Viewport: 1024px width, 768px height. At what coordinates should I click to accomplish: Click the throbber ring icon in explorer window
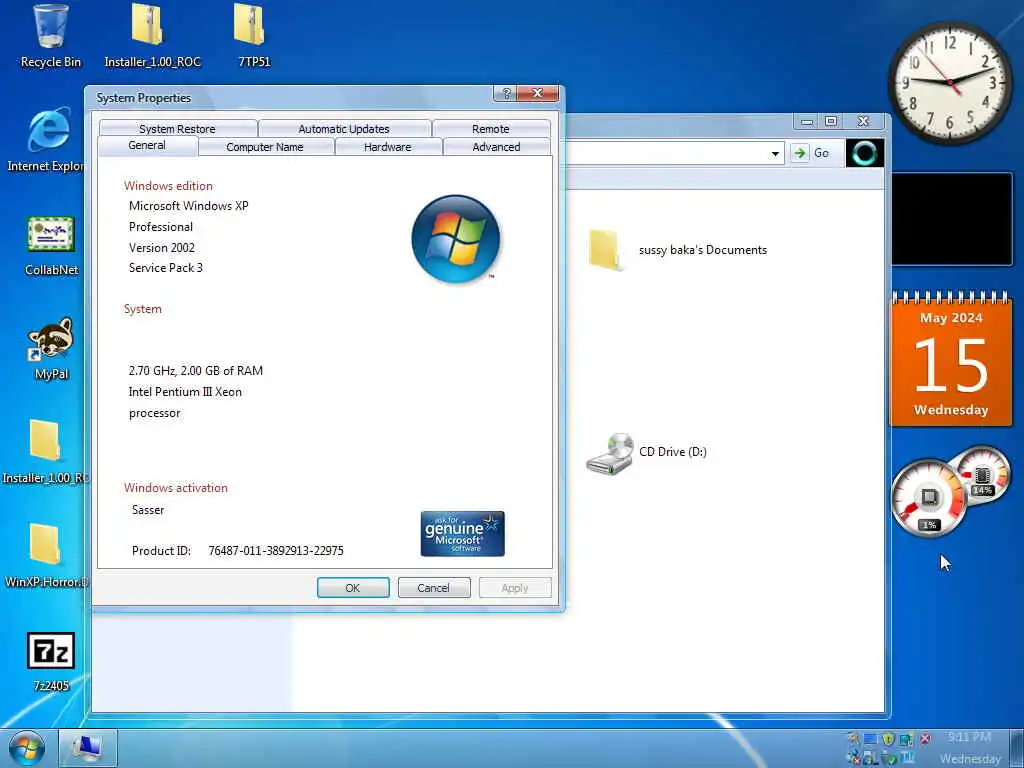pos(865,153)
